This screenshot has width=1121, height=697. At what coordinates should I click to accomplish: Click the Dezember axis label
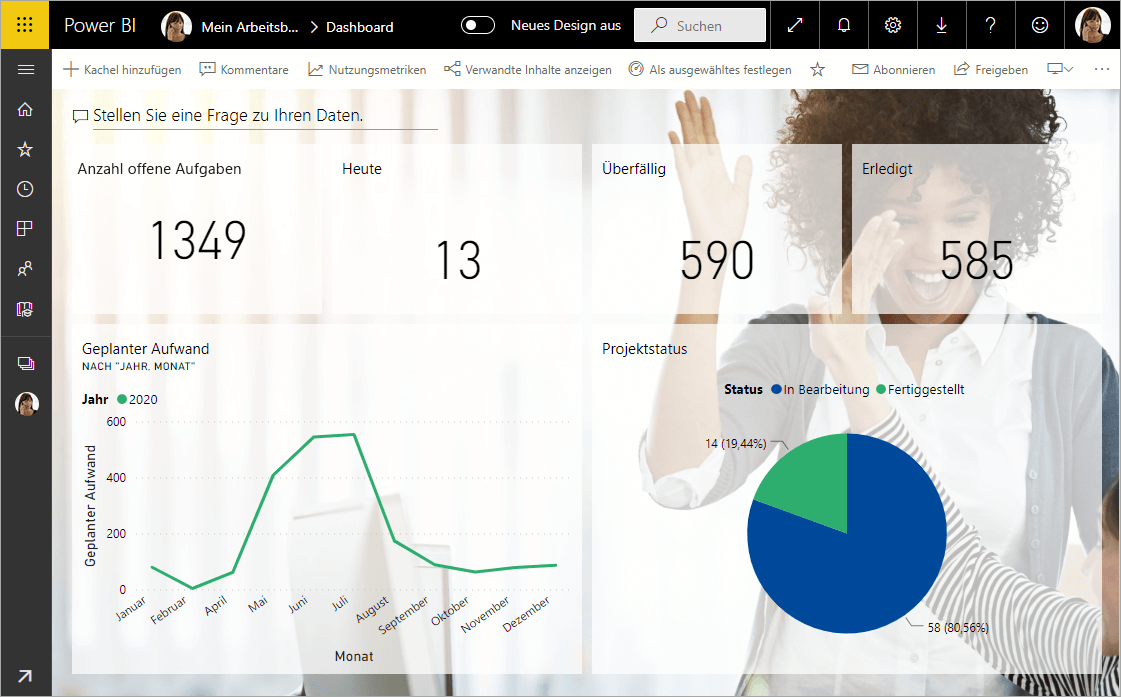[527, 614]
